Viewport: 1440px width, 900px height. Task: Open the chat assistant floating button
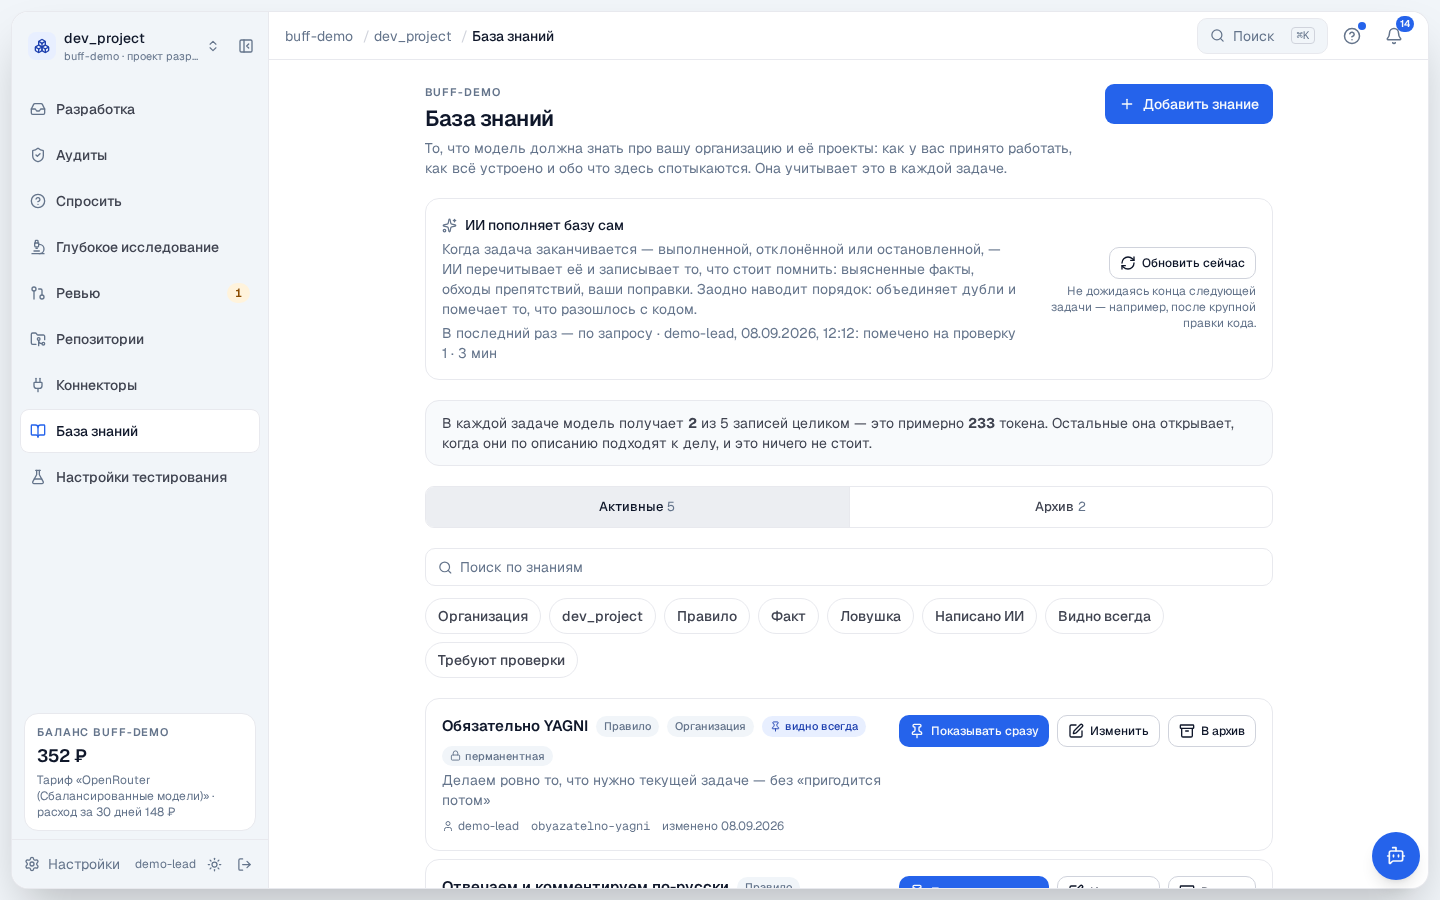(1396, 856)
